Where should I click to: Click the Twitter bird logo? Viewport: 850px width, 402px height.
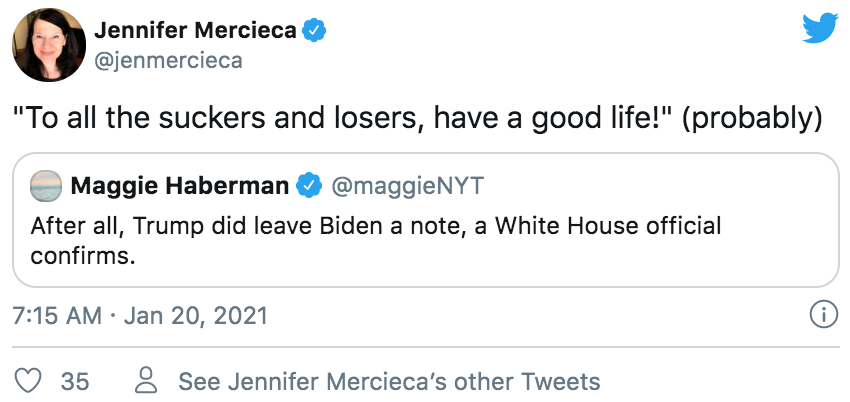pyautogui.click(x=819, y=27)
